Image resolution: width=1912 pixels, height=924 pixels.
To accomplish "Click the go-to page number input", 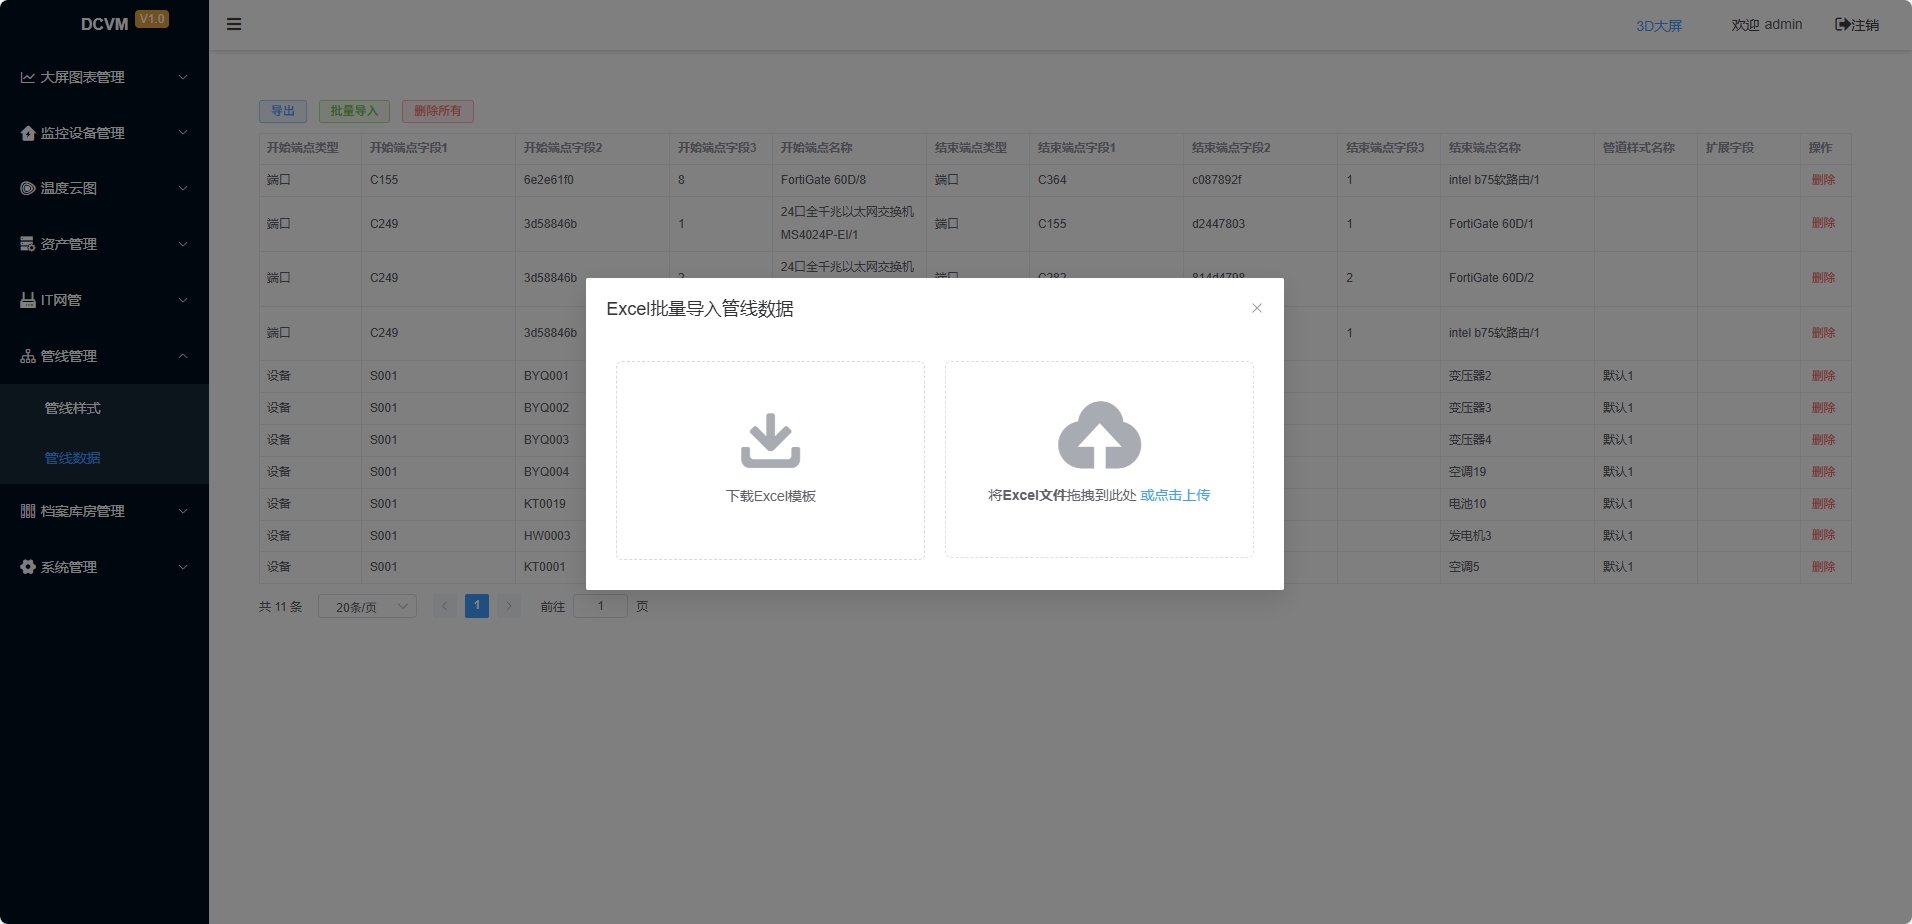I will [x=600, y=606].
